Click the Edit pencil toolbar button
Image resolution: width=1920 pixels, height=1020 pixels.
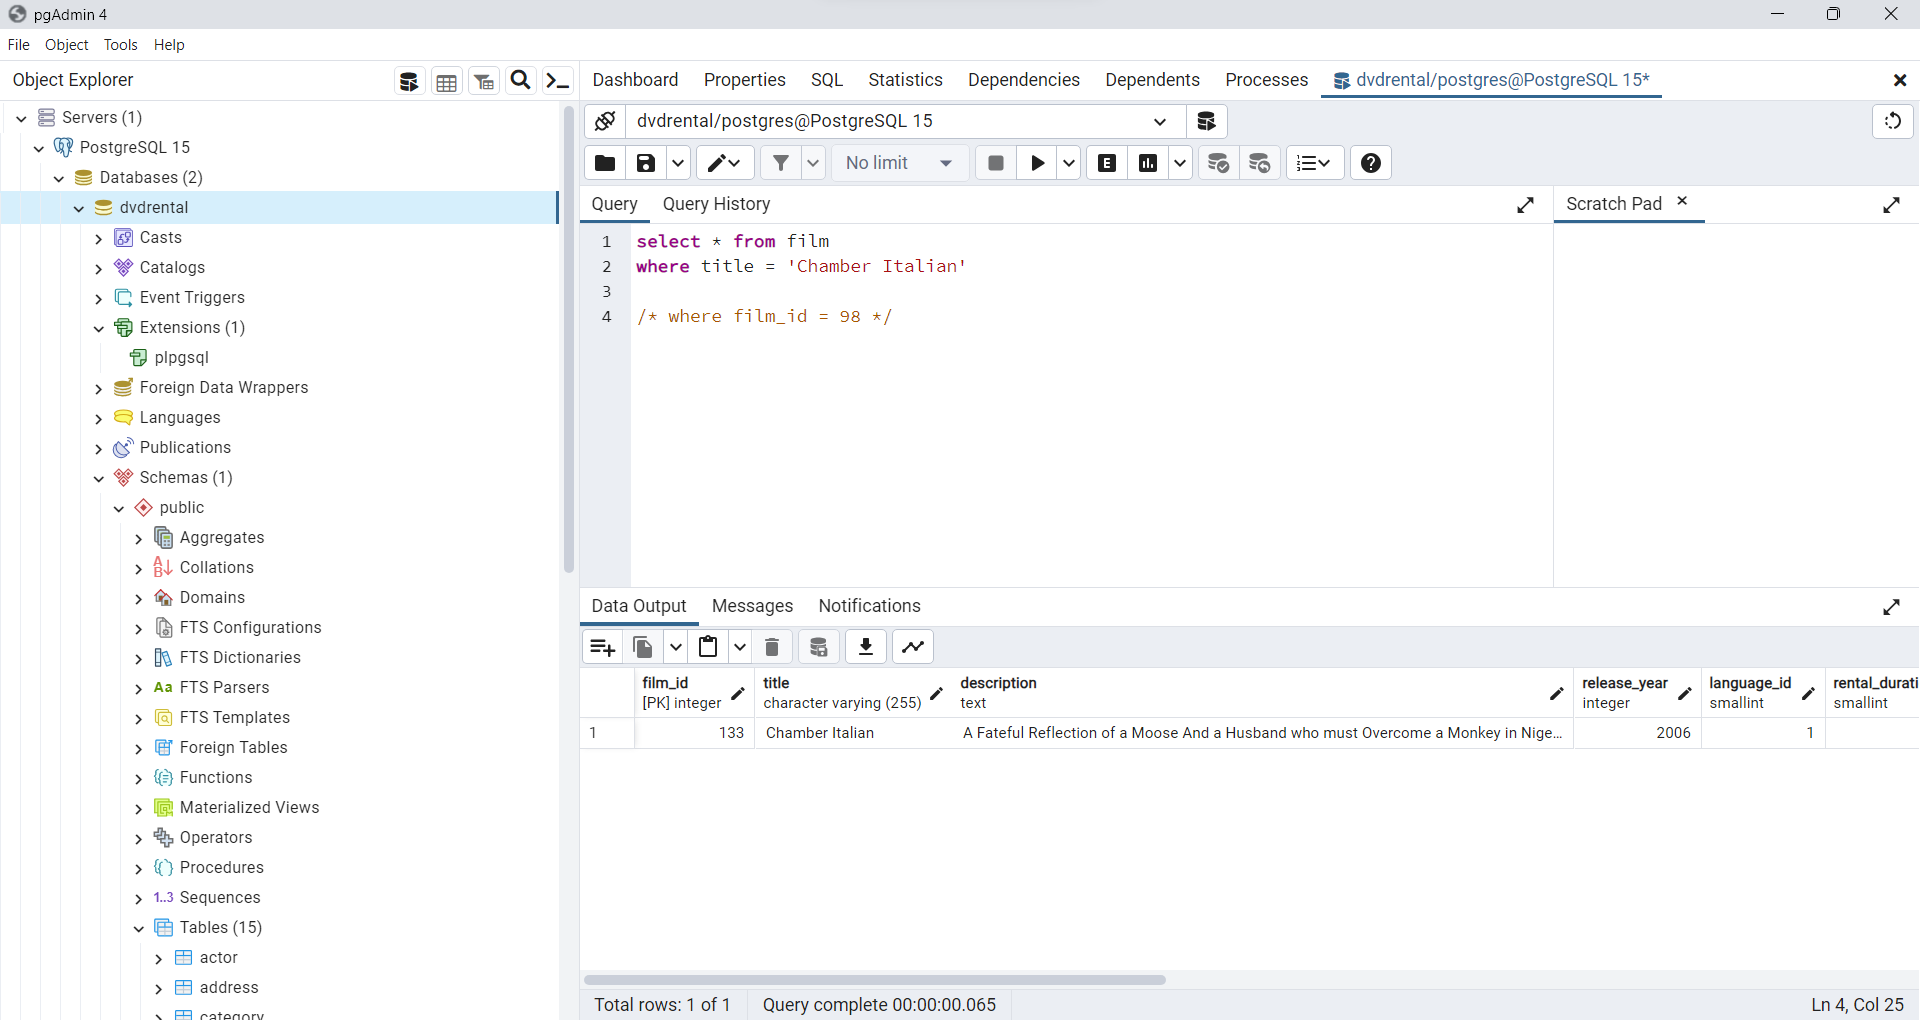click(725, 163)
